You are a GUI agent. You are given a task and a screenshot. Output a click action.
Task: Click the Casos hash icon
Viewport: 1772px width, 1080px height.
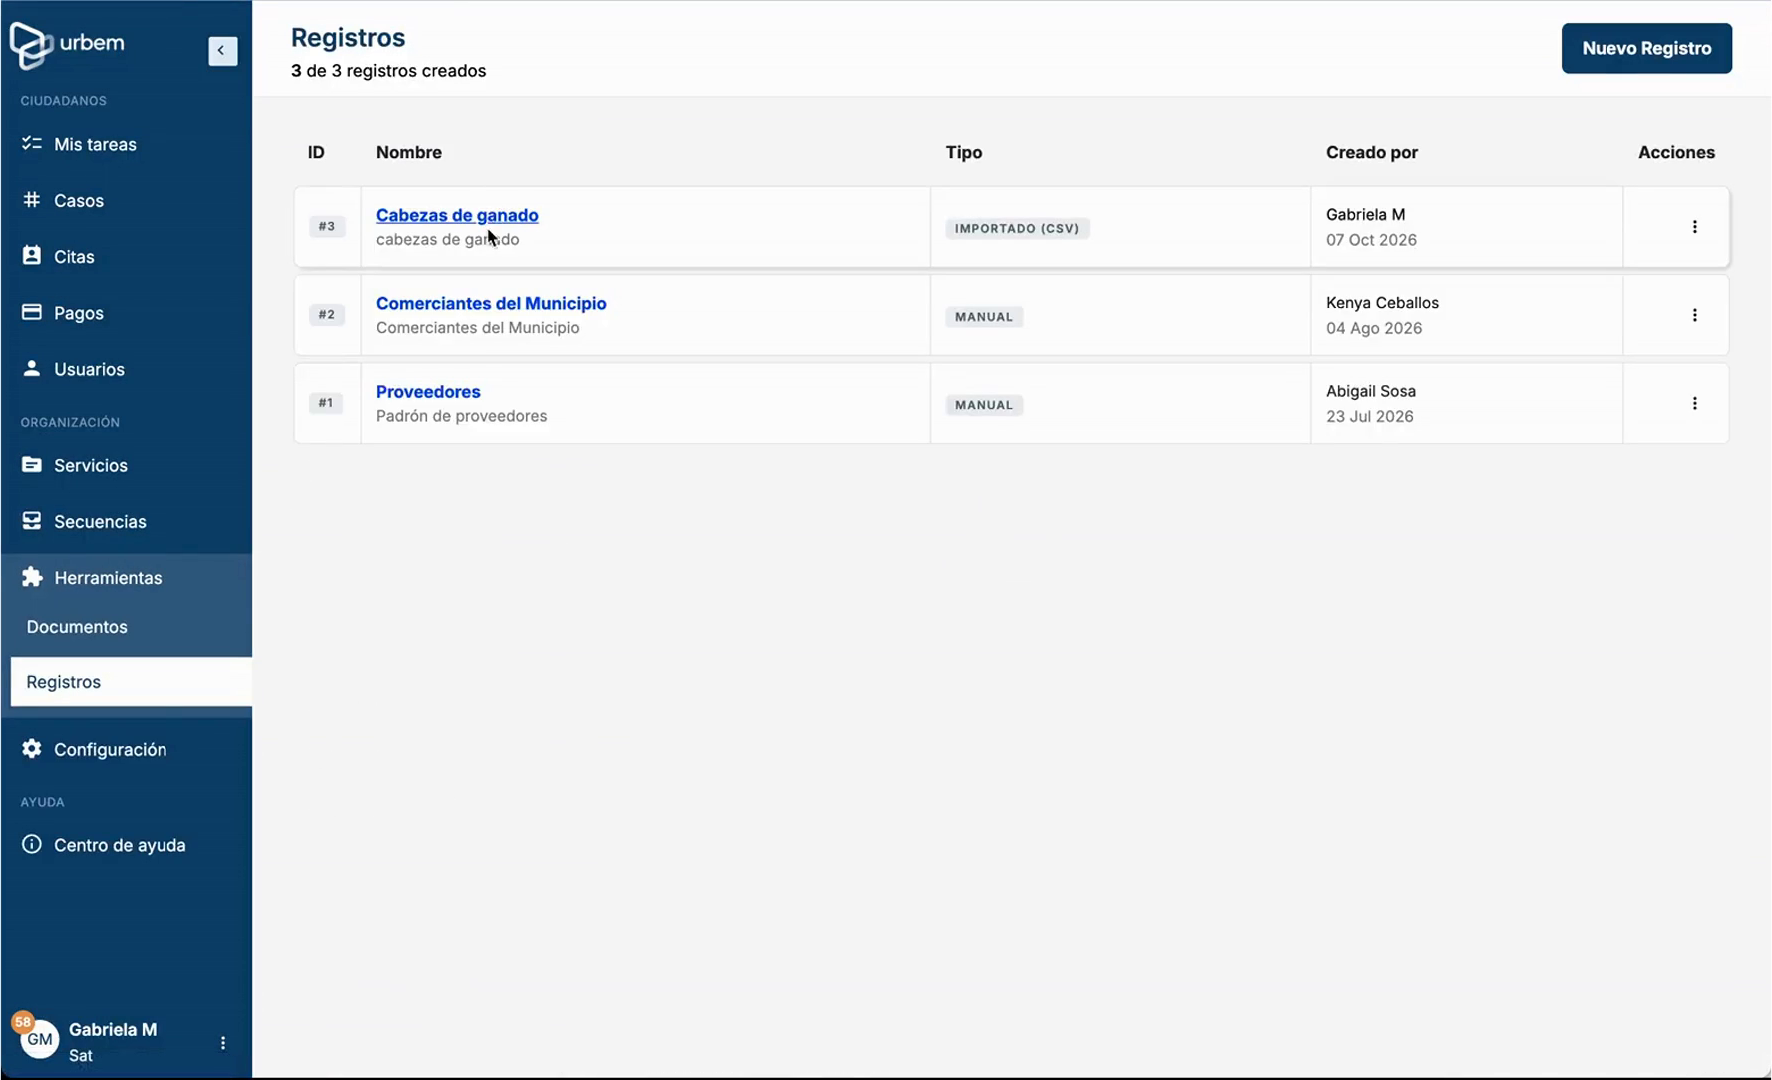coord(32,199)
